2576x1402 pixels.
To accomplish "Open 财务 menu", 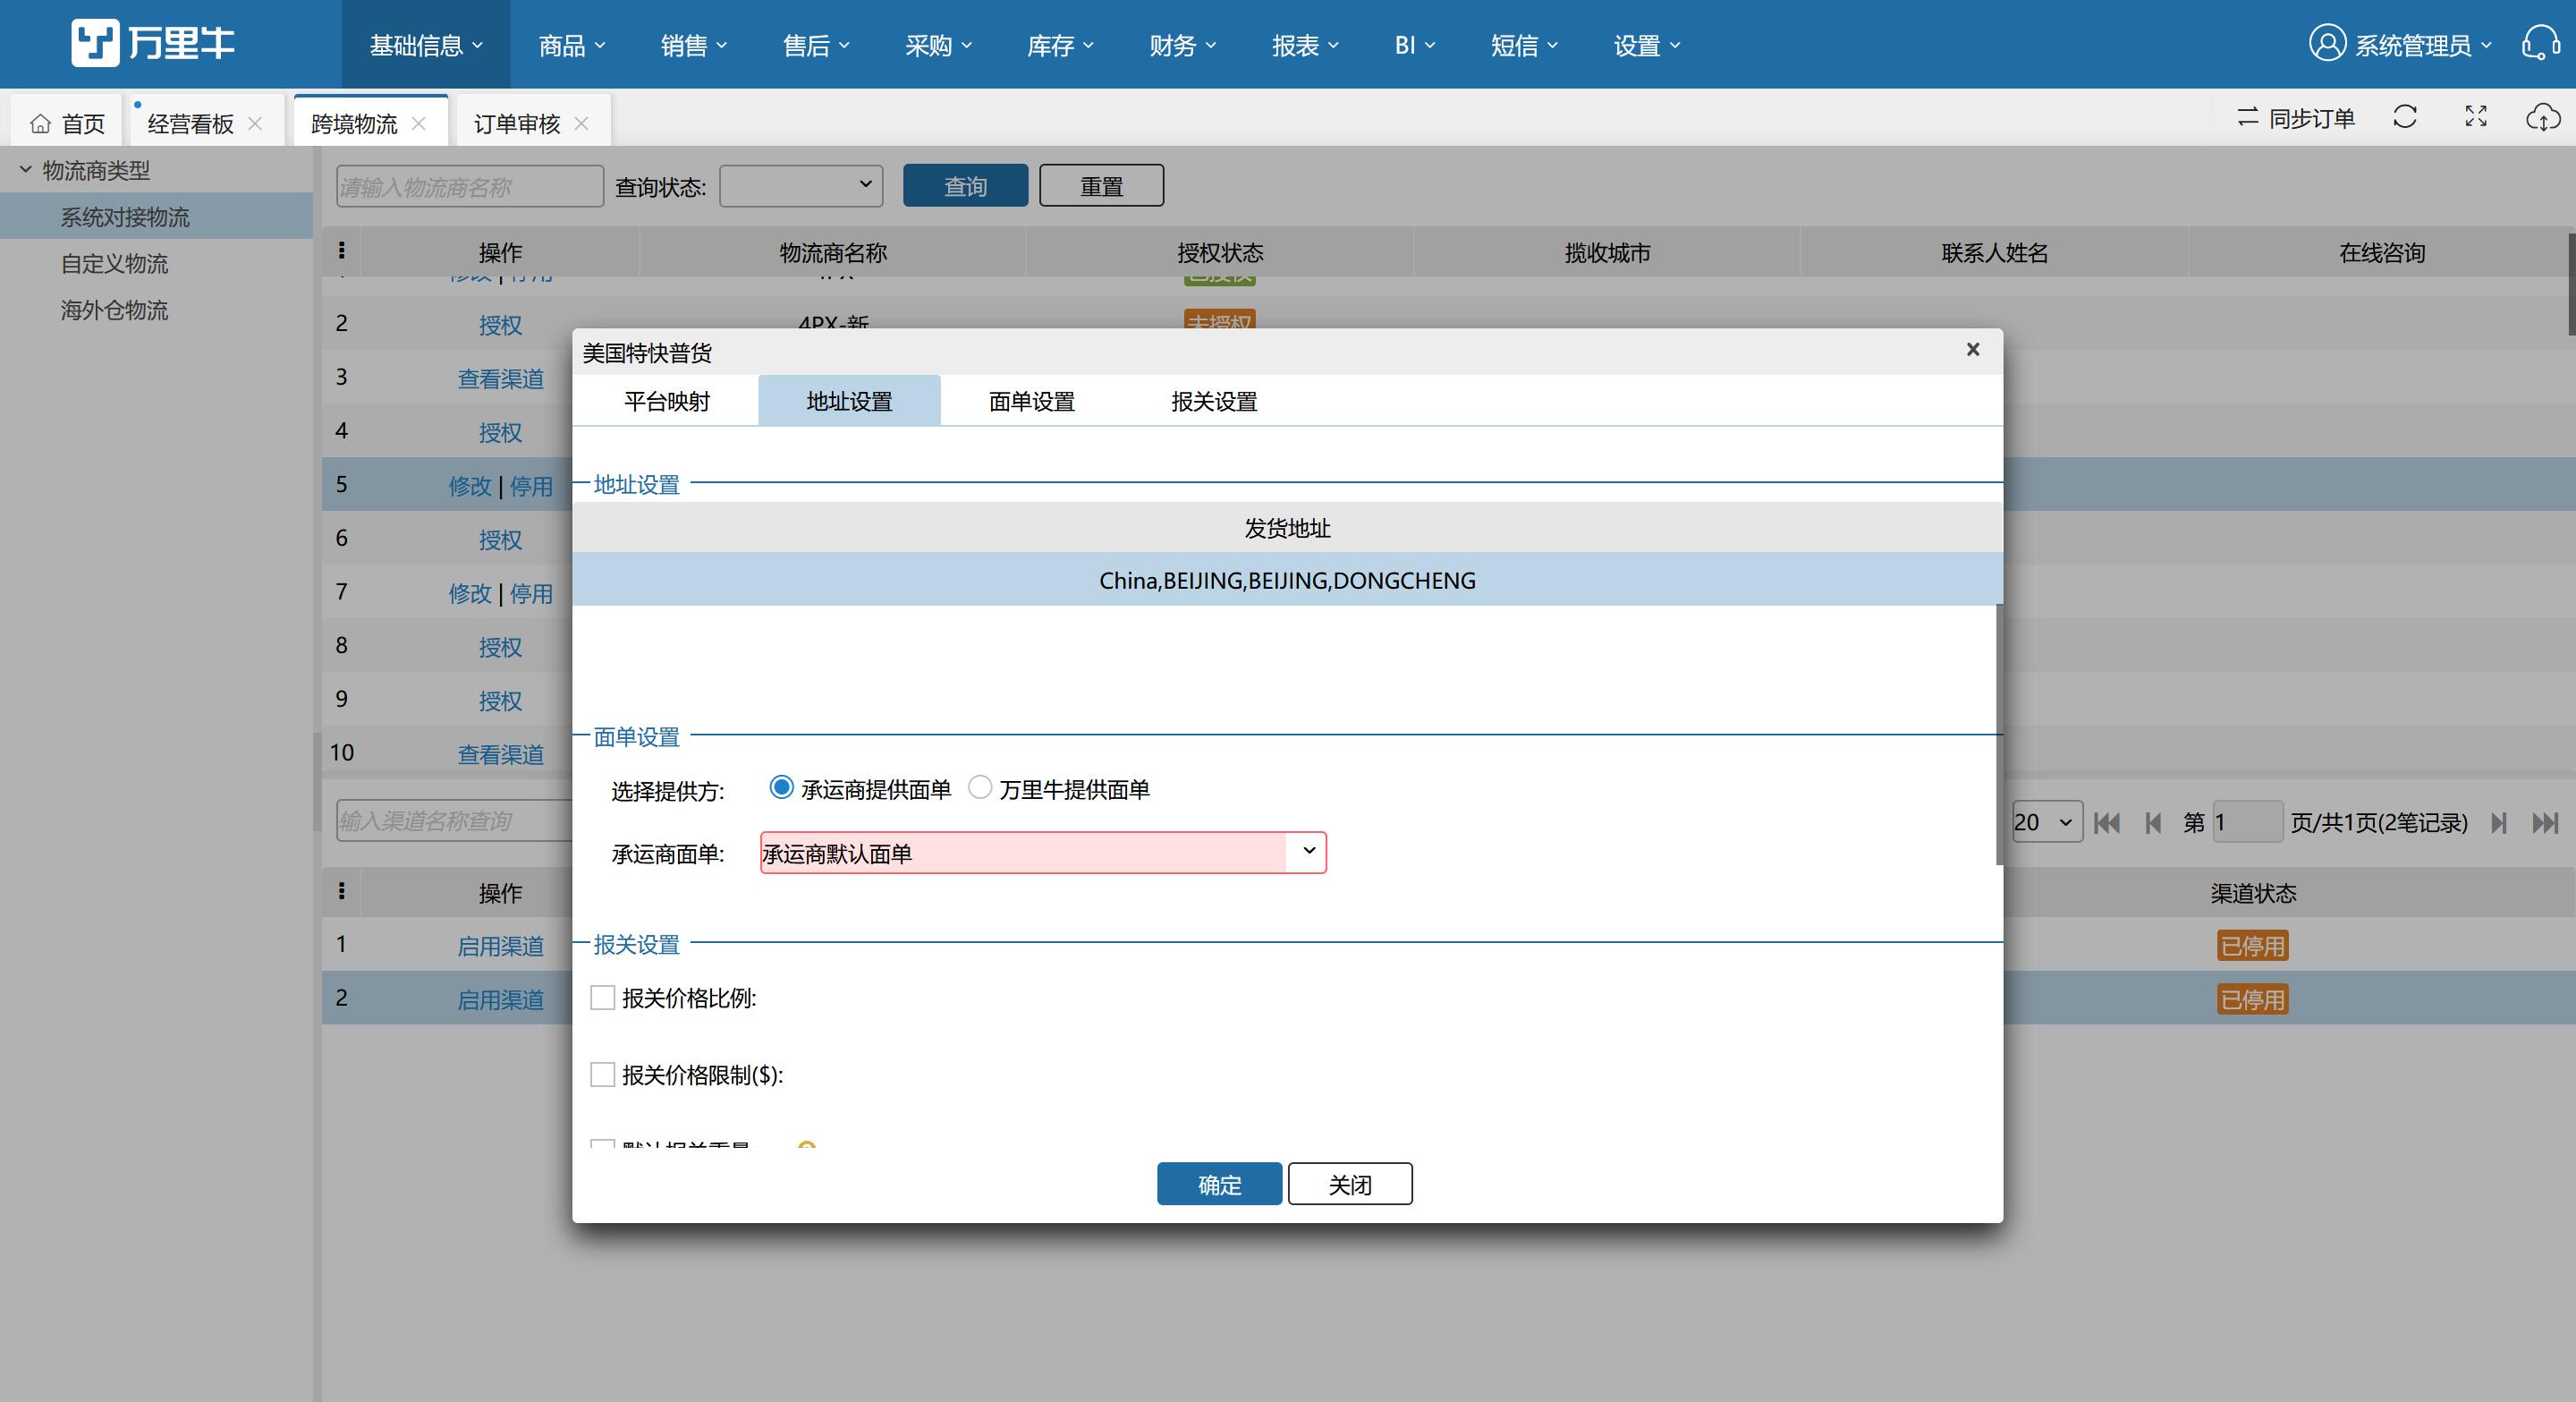I will click(x=1182, y=44).
